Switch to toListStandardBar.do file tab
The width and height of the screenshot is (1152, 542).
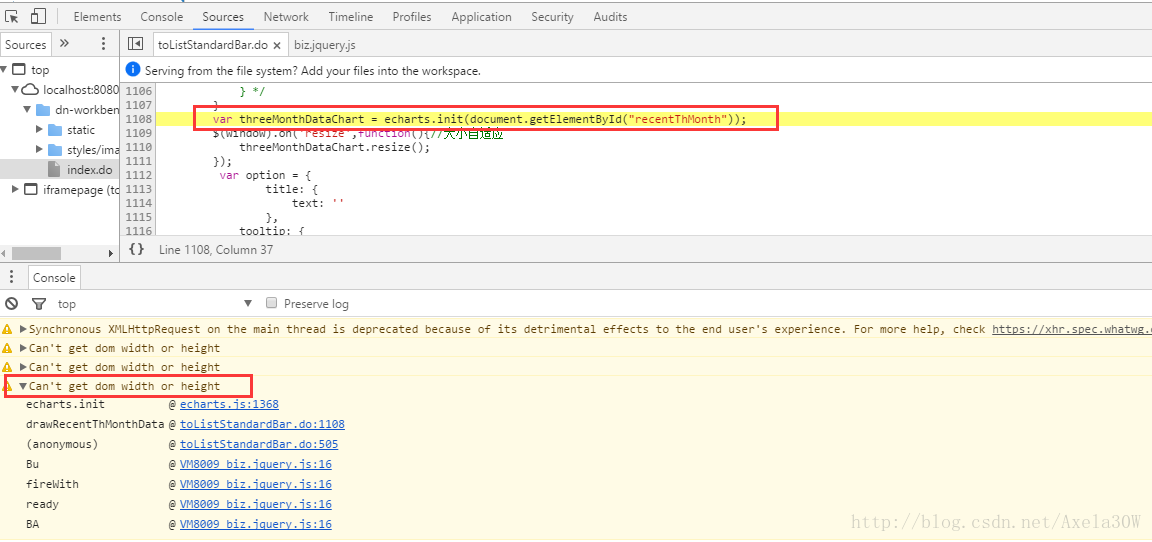tap(213, 45)
